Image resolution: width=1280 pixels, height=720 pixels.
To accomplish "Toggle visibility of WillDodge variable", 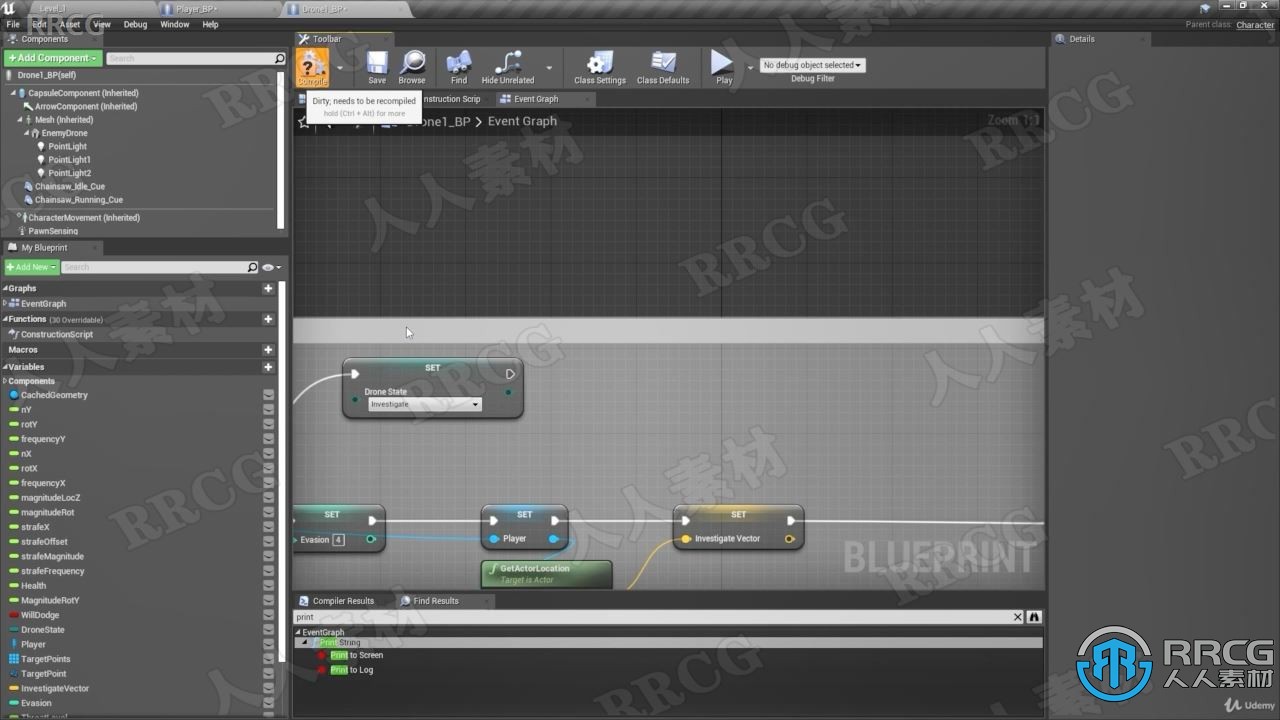I will click(268, 615).
